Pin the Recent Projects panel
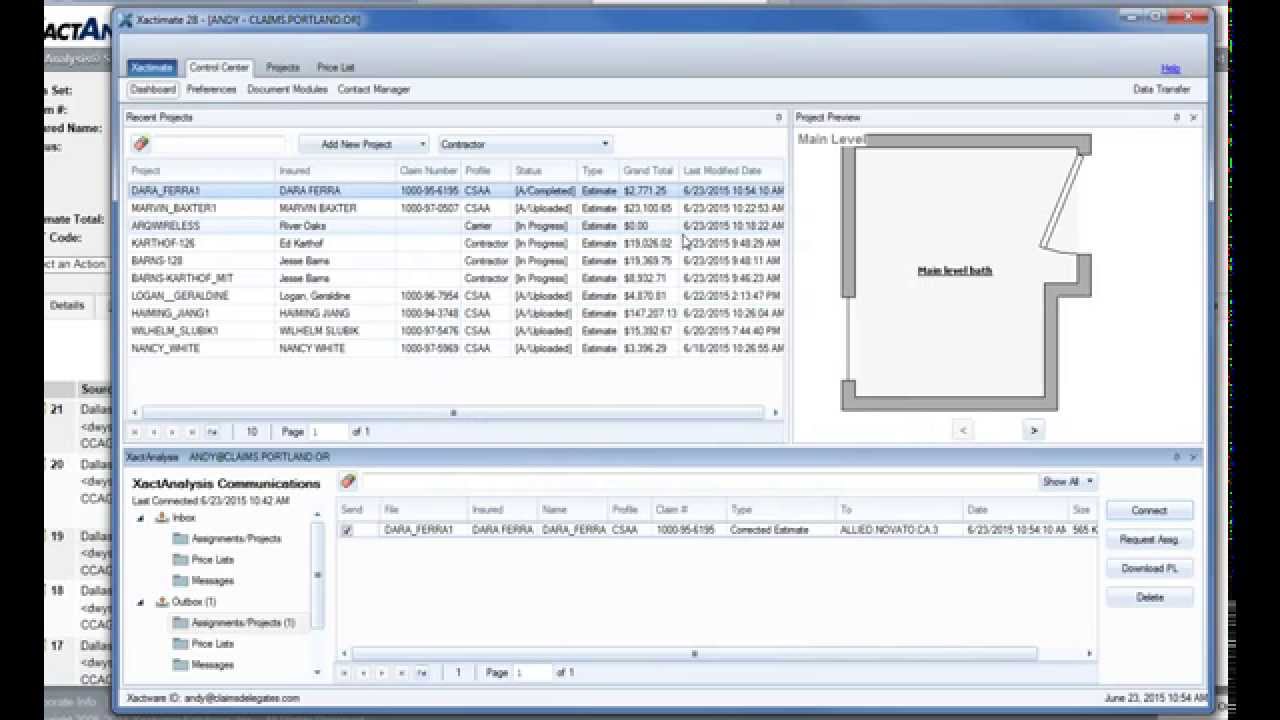The width and height of the screenshot is (1280, 720). pos(778,117)
